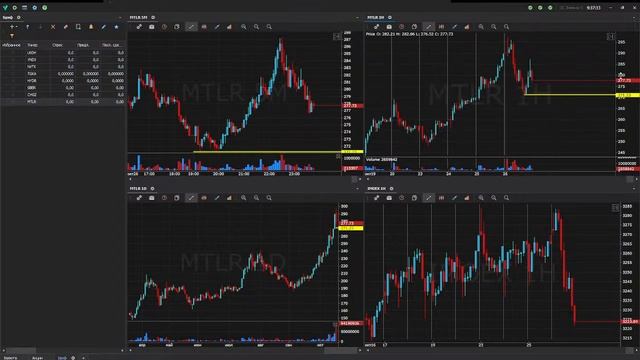Select the SBER row in the watchlist
640x360 pixels.
coord(63,88)
